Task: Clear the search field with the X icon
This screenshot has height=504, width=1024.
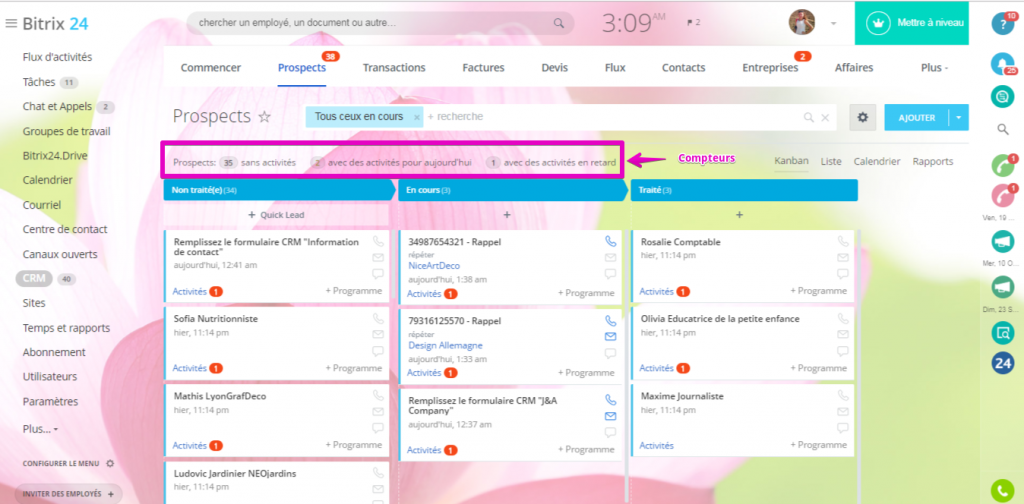Action: pos(825,118)
